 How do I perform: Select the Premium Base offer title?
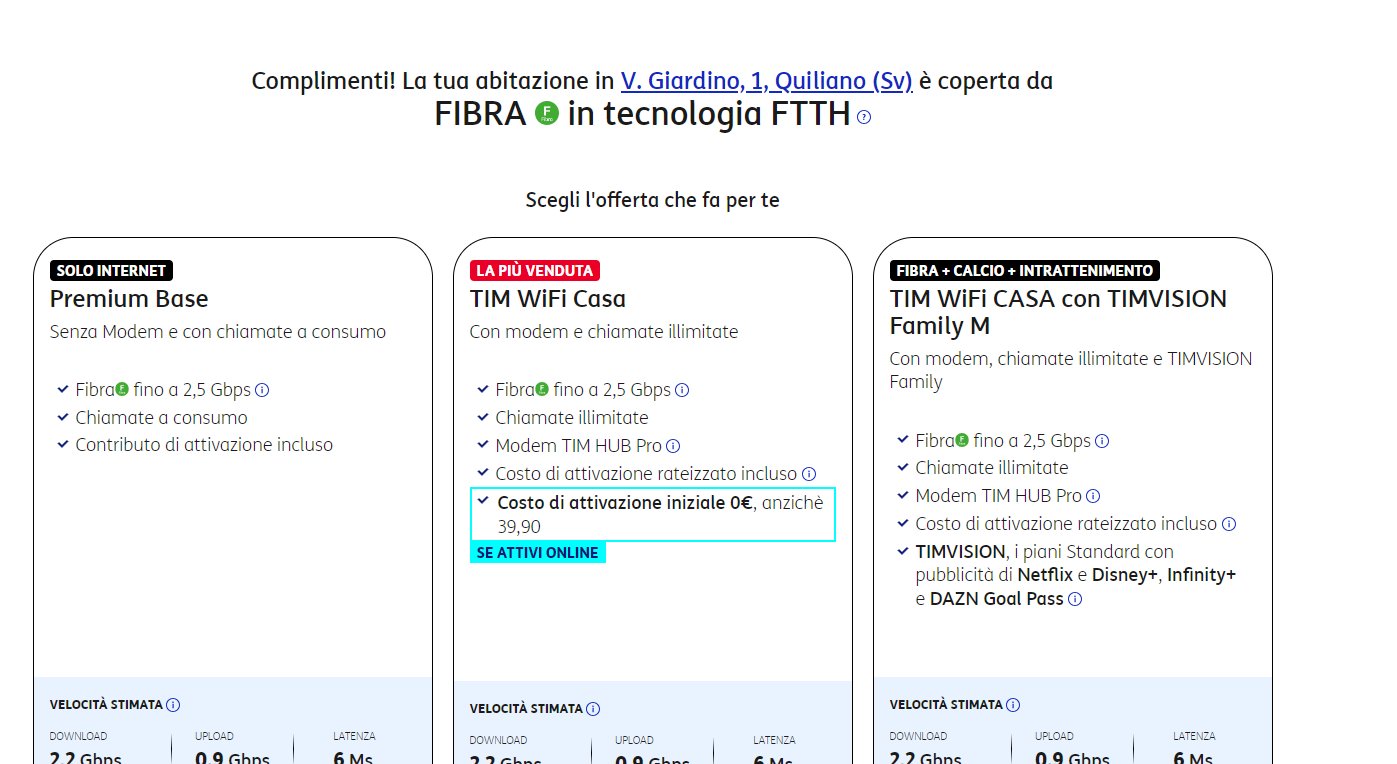click(129, 299)
